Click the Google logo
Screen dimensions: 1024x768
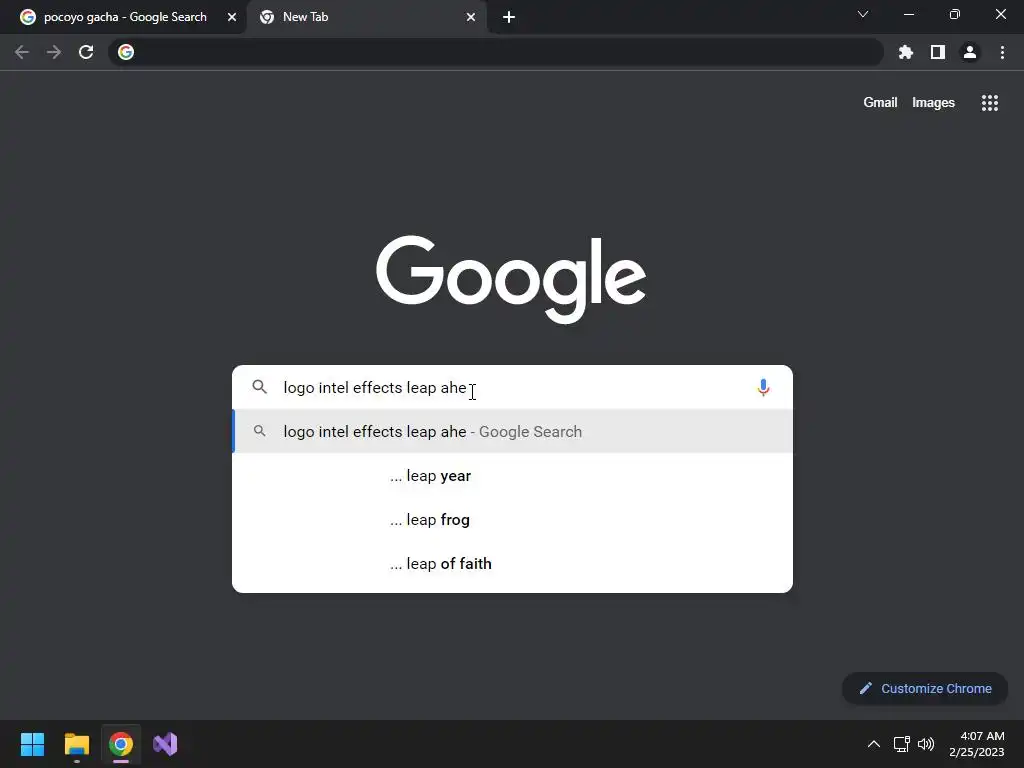pyautogui.click(x=511, y=279)
